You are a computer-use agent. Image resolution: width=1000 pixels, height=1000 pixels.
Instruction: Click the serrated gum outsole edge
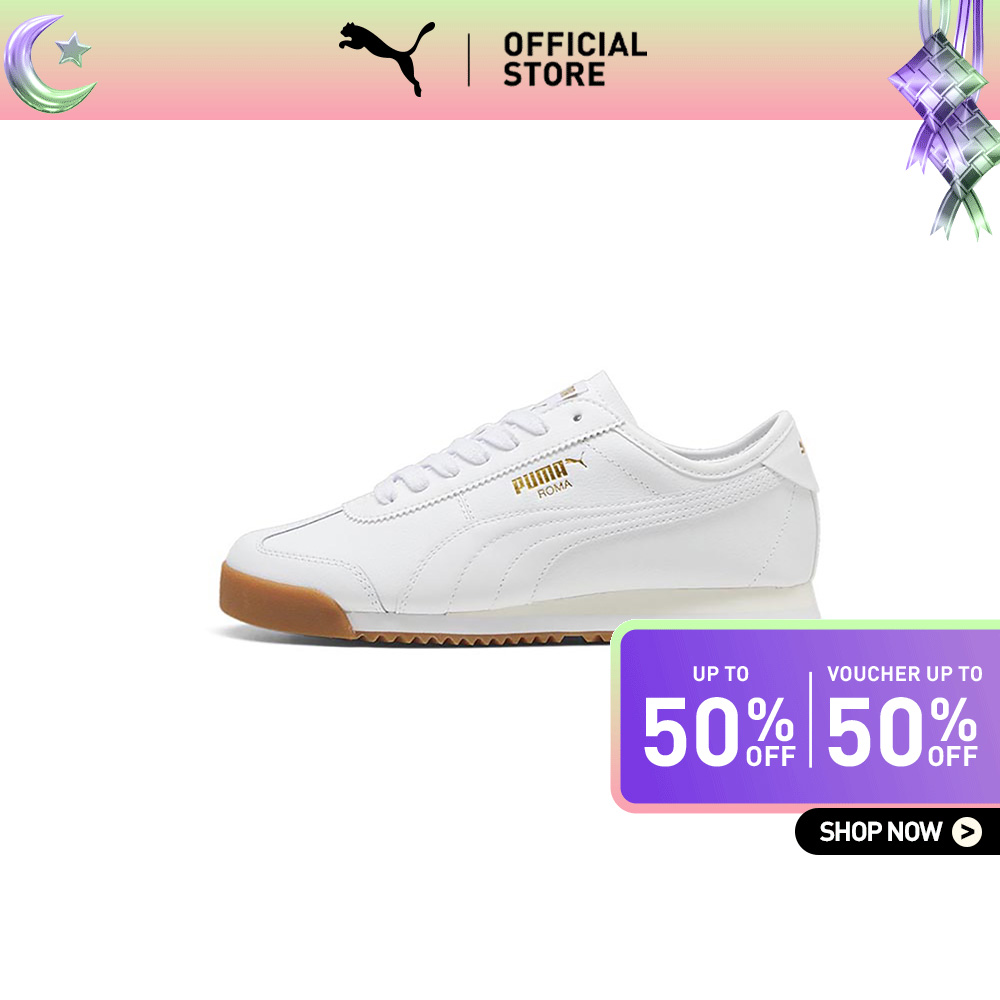483,638
